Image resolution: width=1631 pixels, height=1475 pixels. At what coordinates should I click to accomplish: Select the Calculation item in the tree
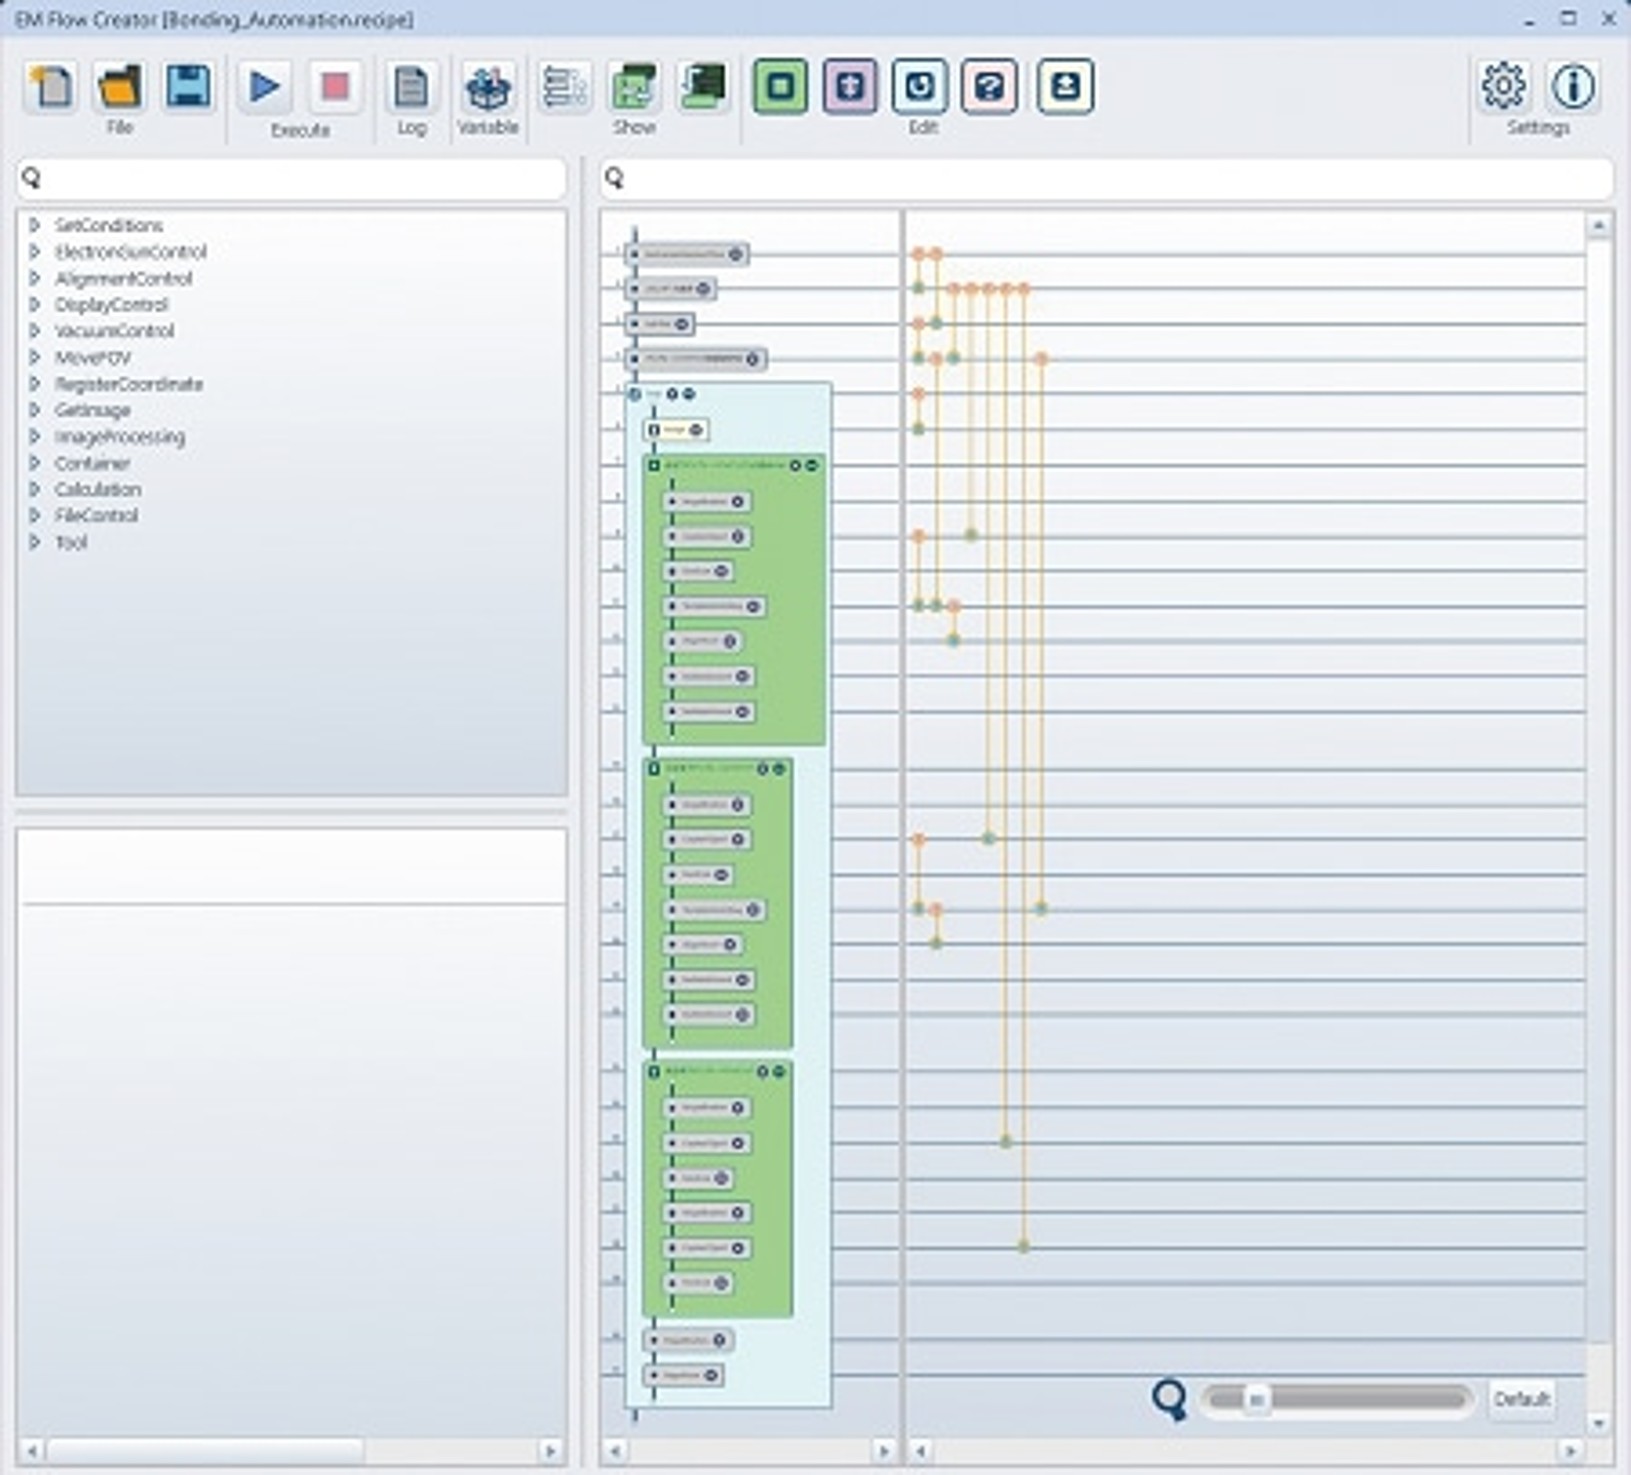click(x=98, y=489)
